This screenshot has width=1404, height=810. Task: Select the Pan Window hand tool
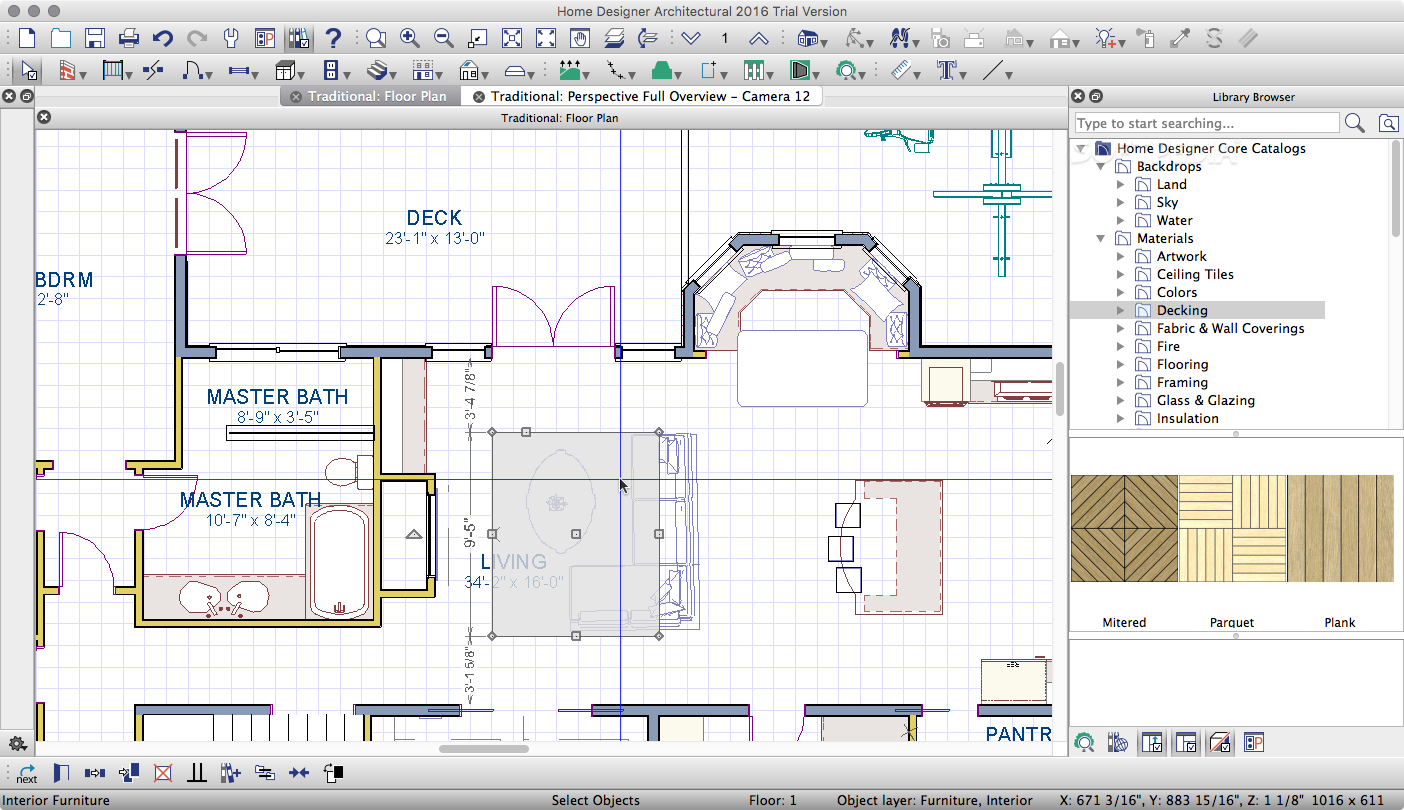[579, 39]
